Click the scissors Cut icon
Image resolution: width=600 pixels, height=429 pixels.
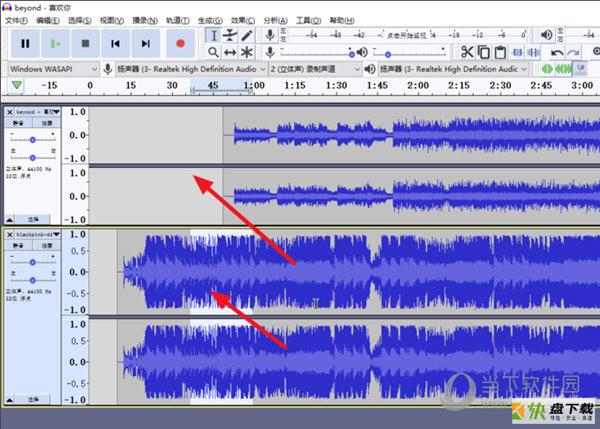click(467, 52)
